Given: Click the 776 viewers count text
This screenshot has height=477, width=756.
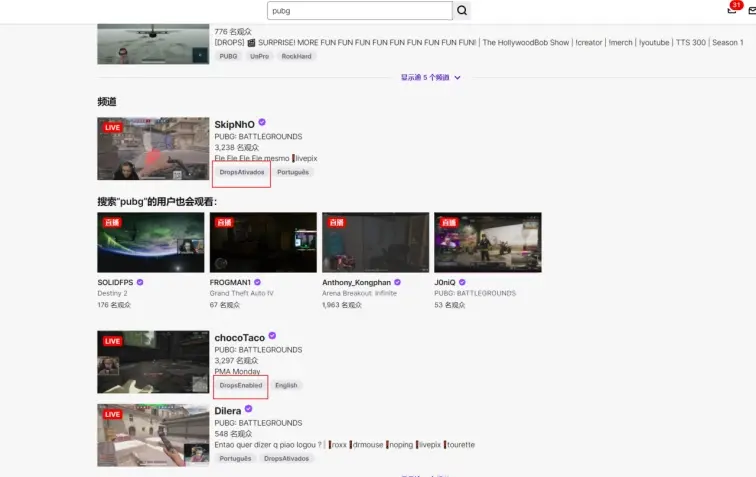Looking at the screenshot, I should (x=233, y=31).
